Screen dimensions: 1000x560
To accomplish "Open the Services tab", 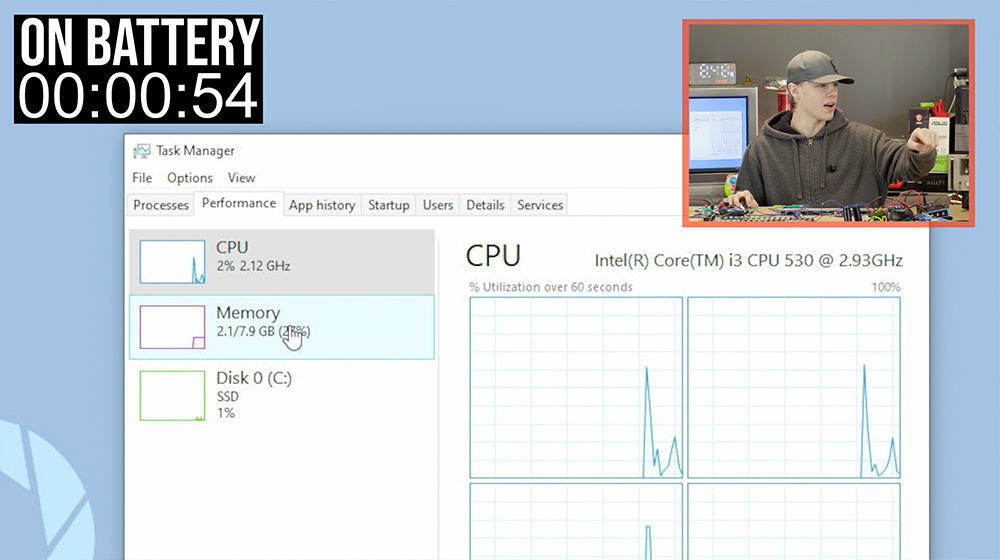I will click(540, 205).
